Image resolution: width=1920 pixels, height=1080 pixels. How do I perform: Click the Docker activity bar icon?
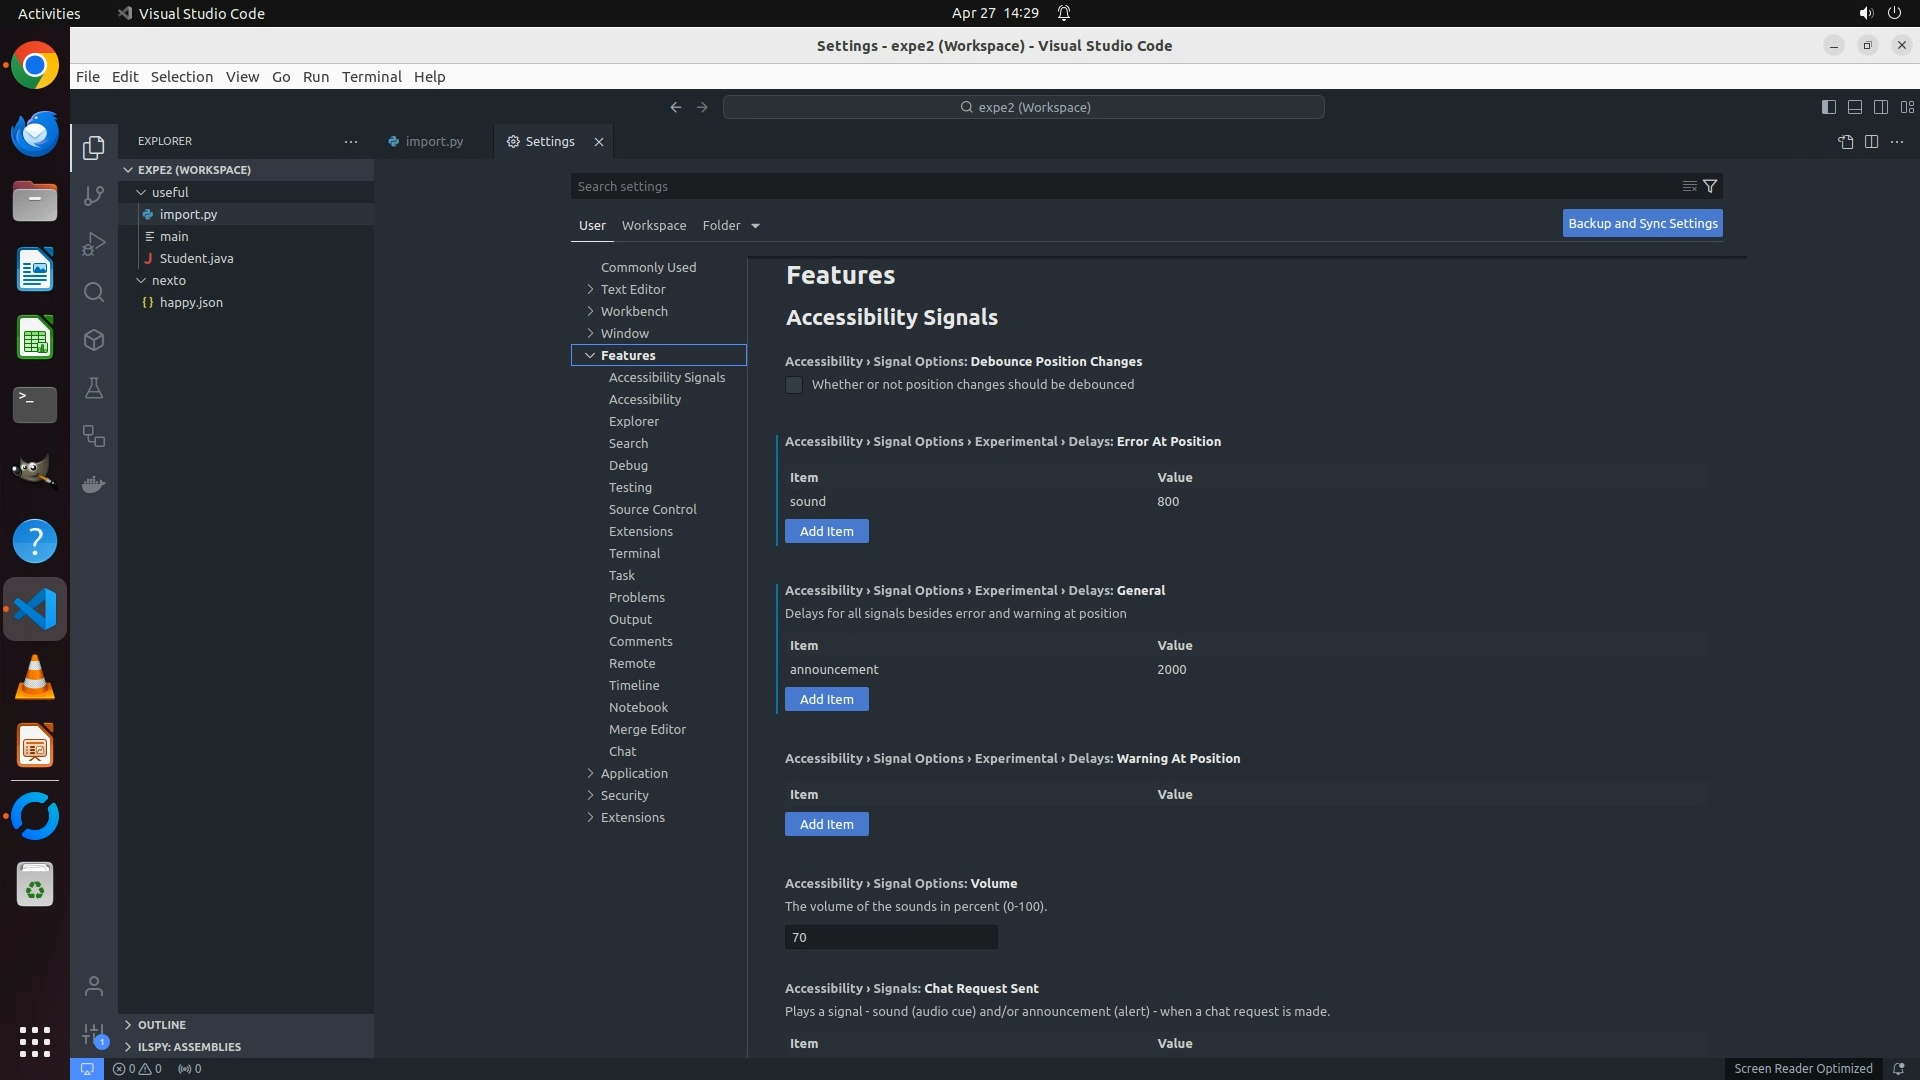(94, 484)
